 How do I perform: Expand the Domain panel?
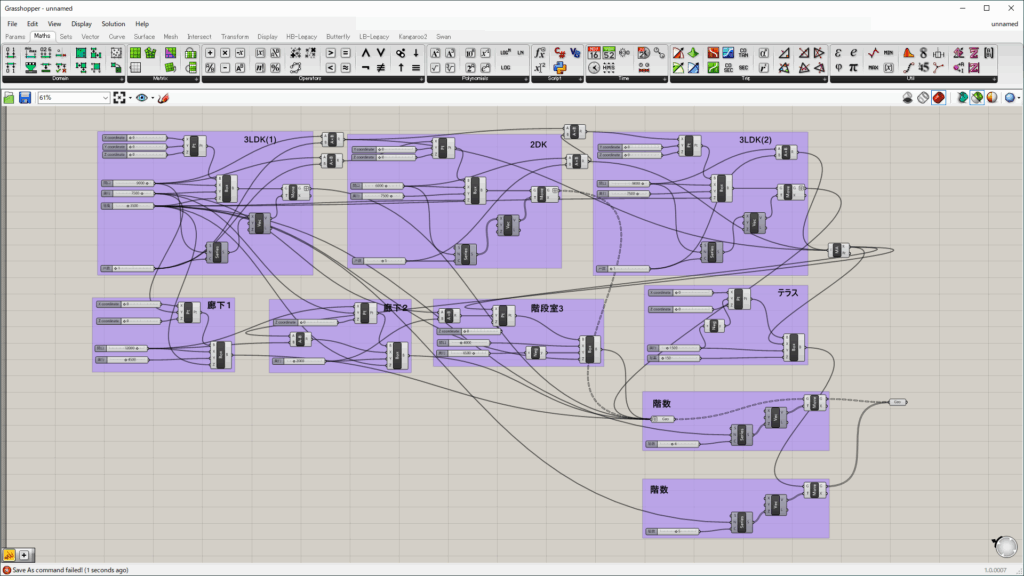(121, 79)
